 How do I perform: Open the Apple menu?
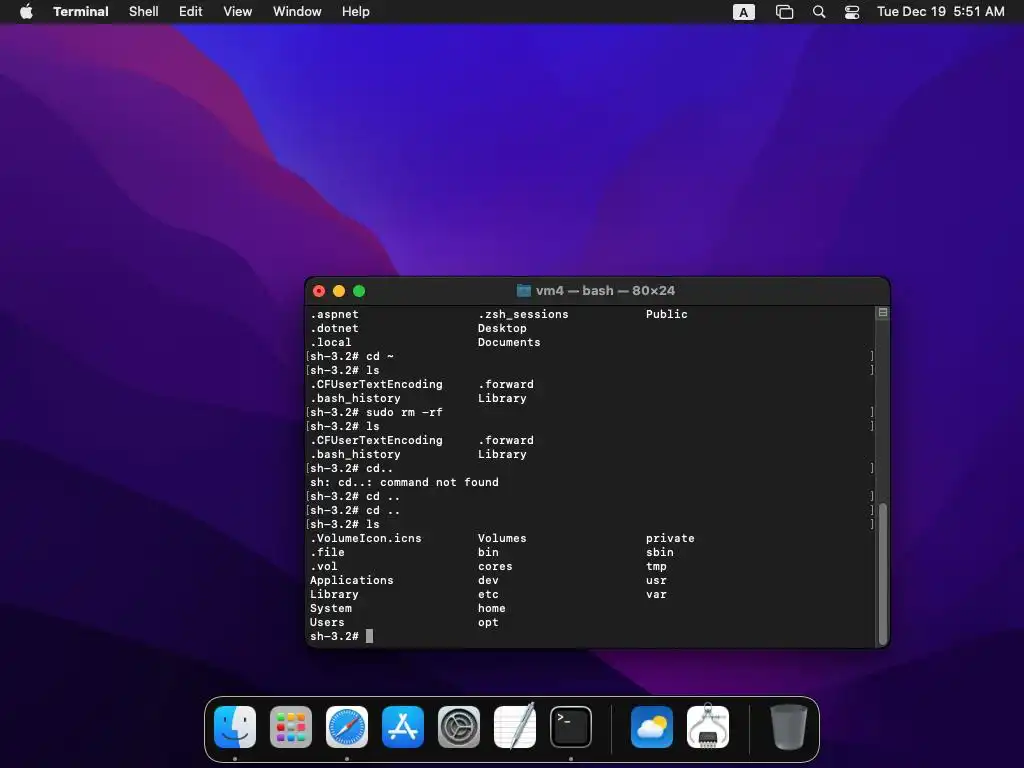(x=26, y=12)
